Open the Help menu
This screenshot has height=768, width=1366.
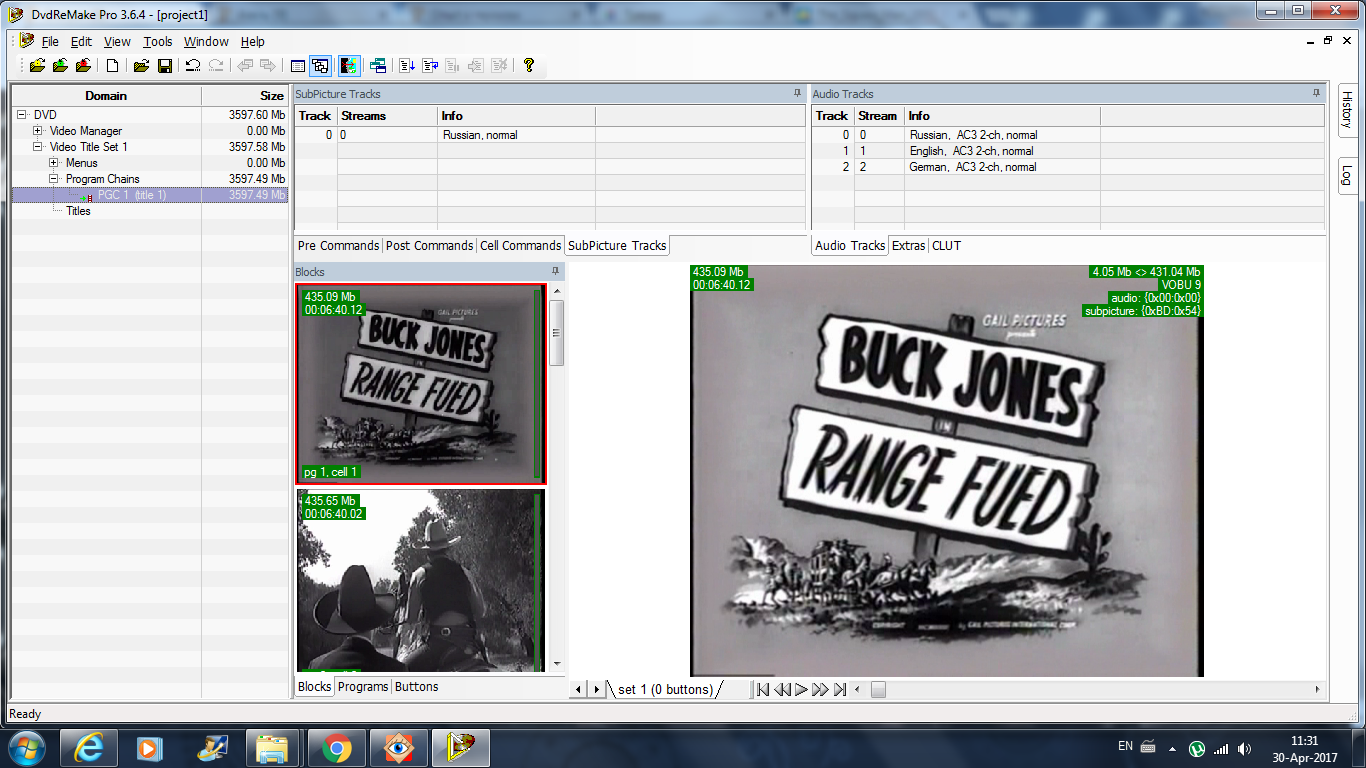pos(253,42)
